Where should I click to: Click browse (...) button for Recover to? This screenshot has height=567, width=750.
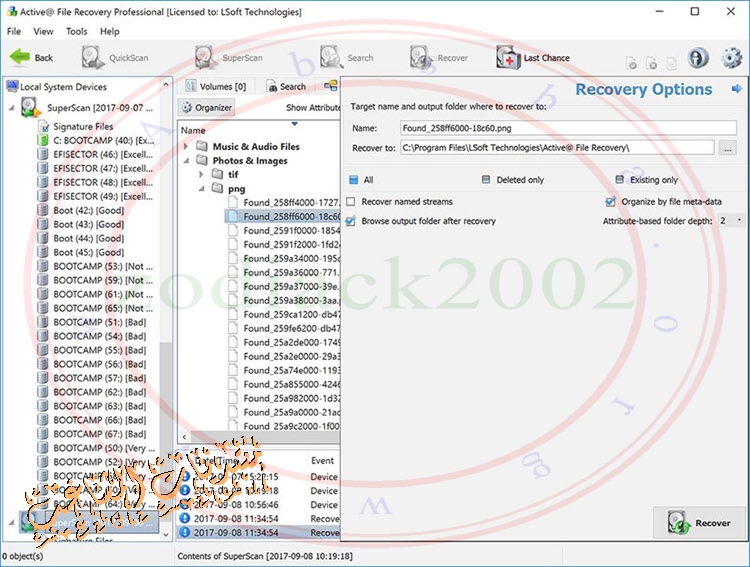[728, 148]
